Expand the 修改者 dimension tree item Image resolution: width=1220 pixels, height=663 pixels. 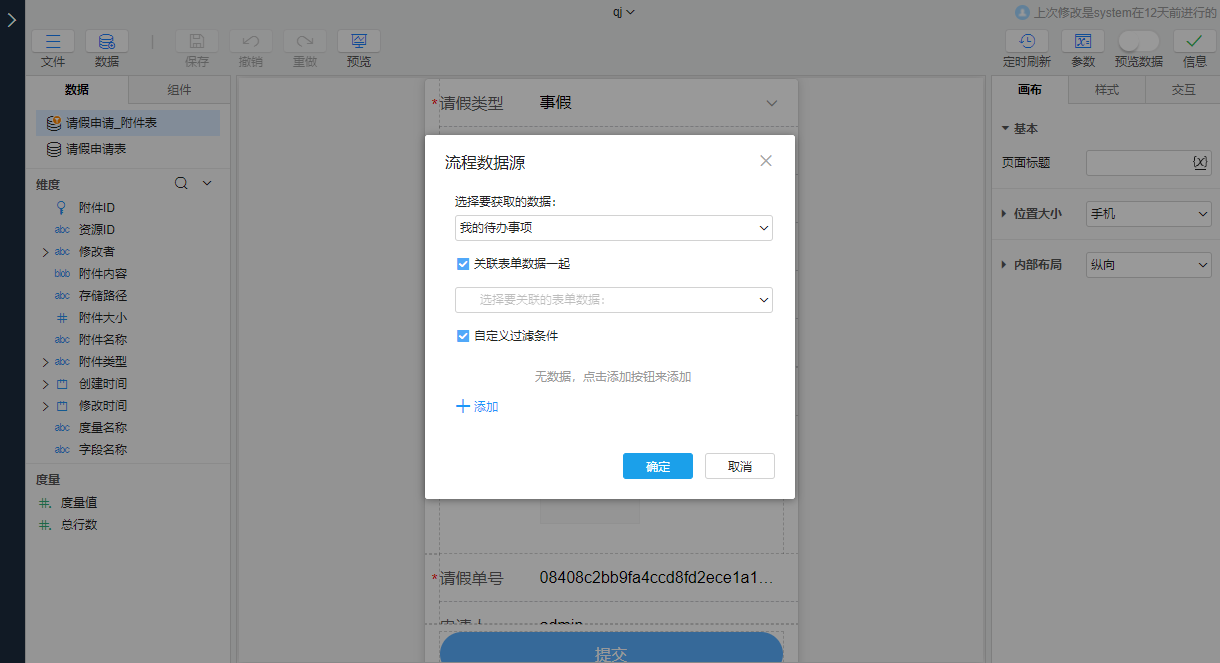(x=45, y=252)
